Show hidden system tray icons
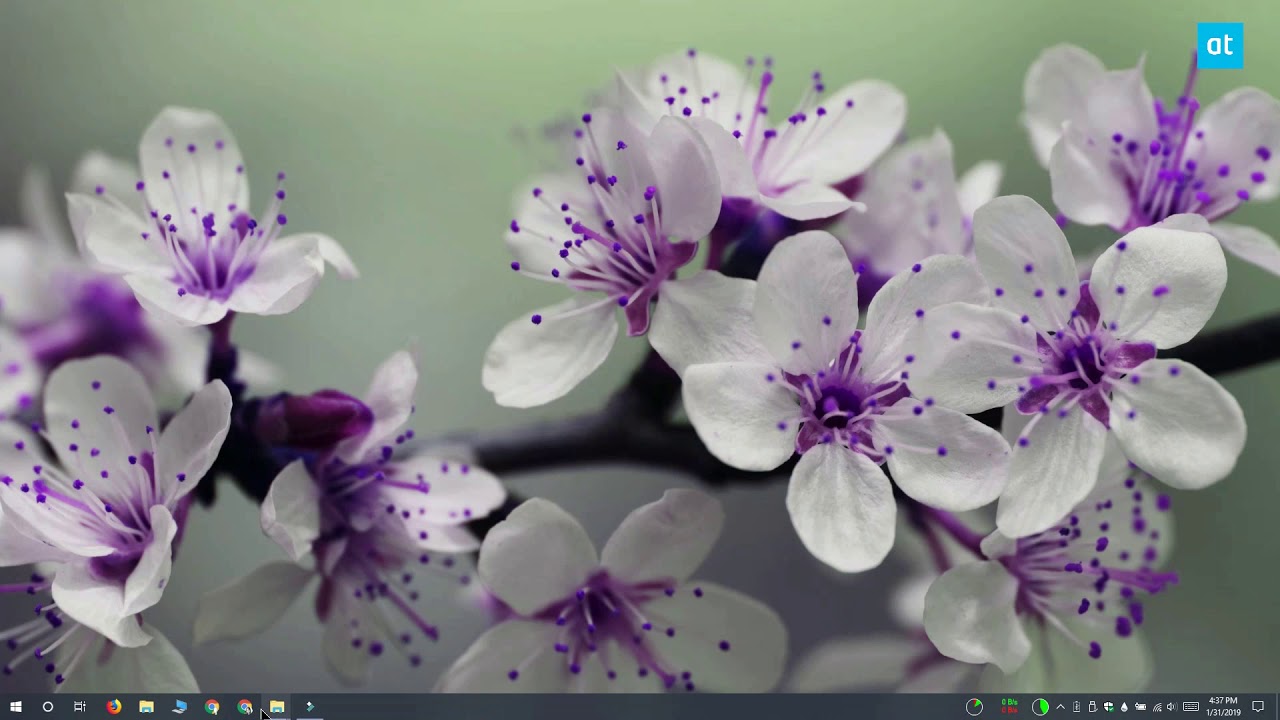The image size is (1280, 720). click(1060, 707)
